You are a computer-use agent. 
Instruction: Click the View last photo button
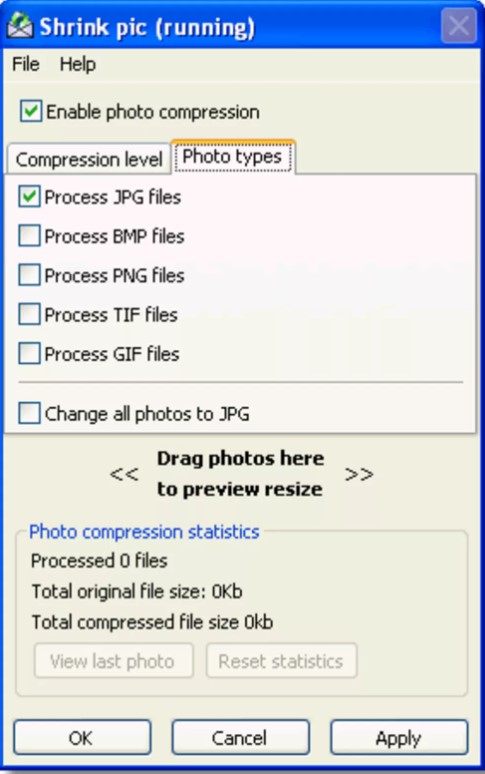pyautogui.click(x=113, y=661)
